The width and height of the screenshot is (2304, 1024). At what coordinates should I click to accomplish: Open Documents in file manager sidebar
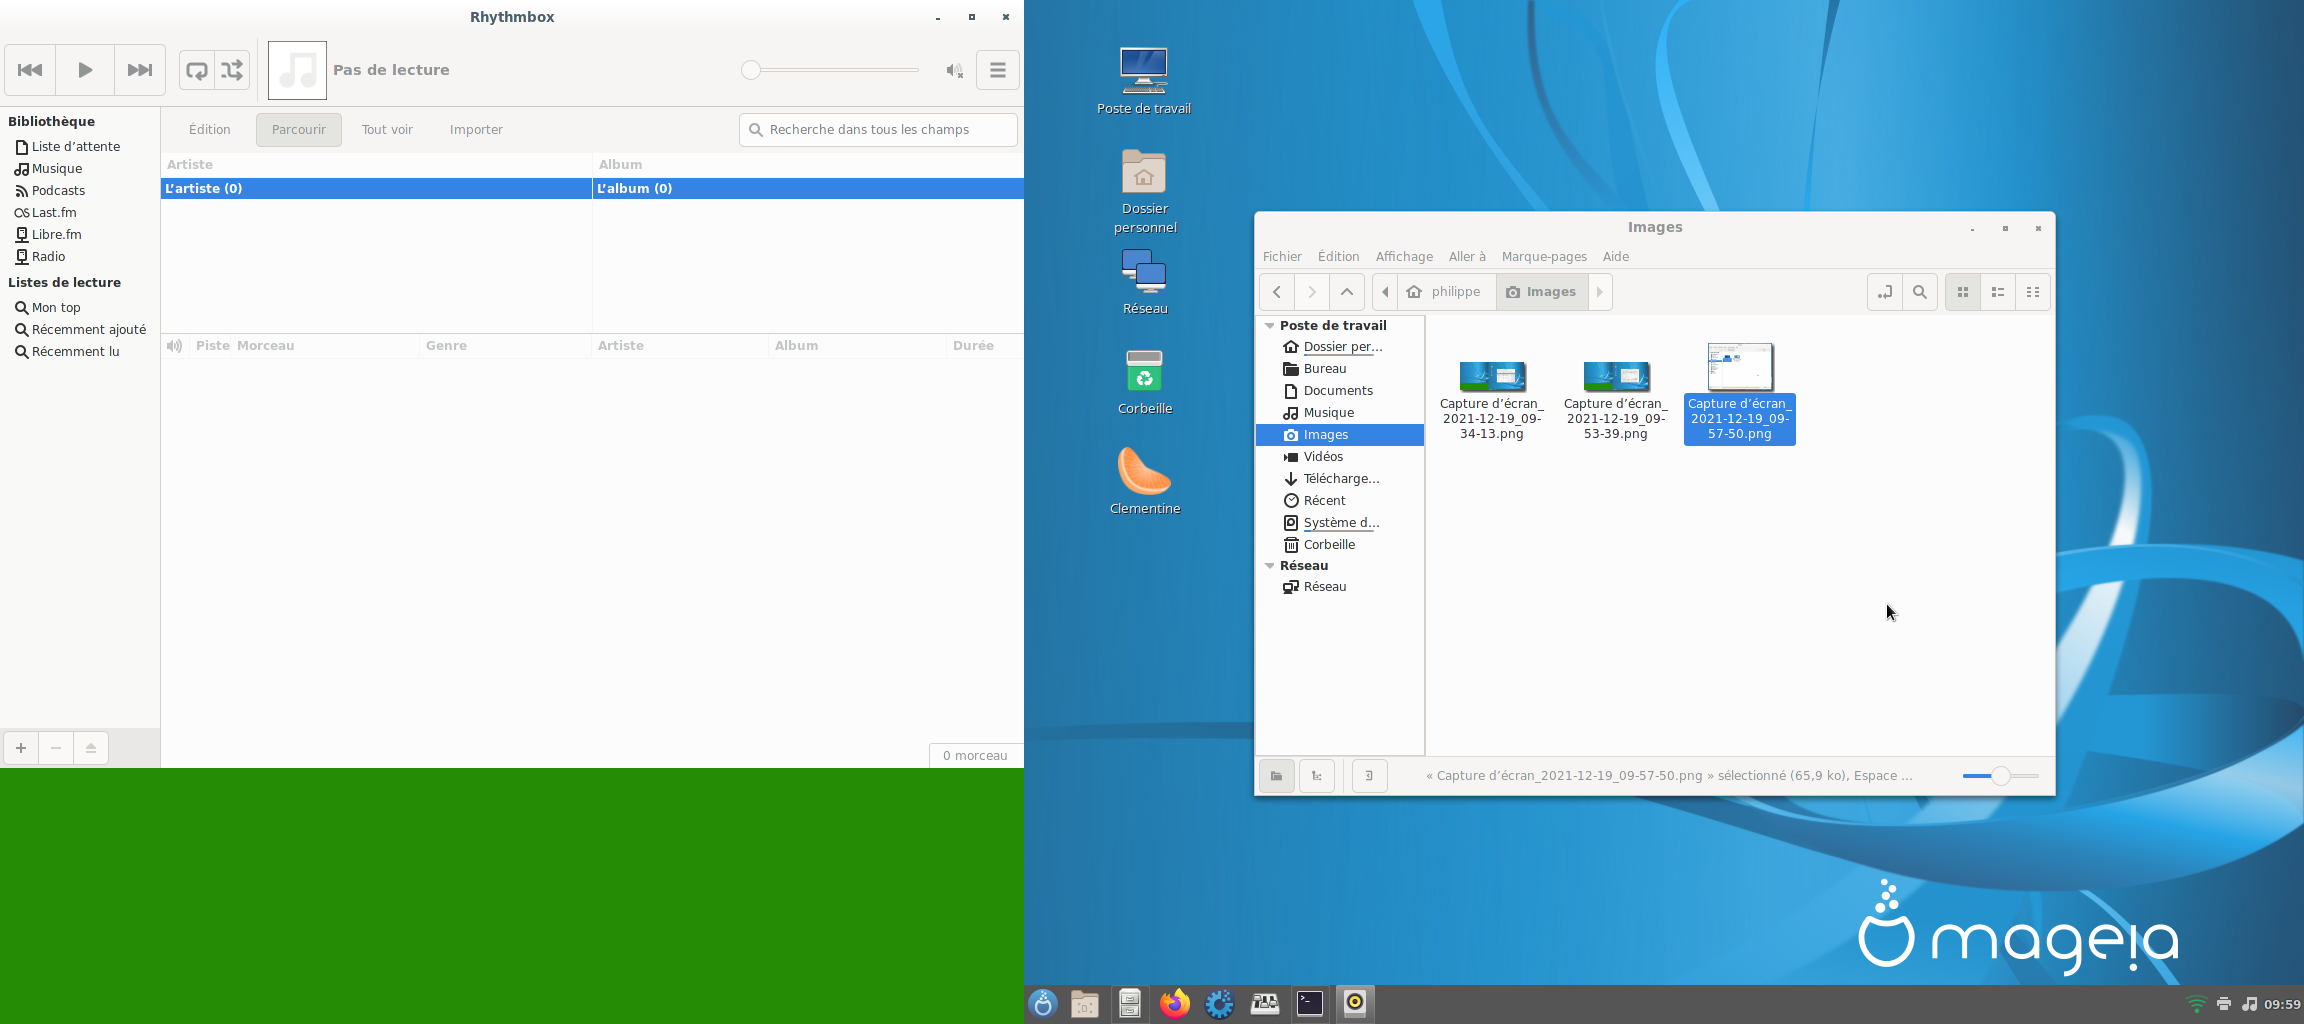1338,391
